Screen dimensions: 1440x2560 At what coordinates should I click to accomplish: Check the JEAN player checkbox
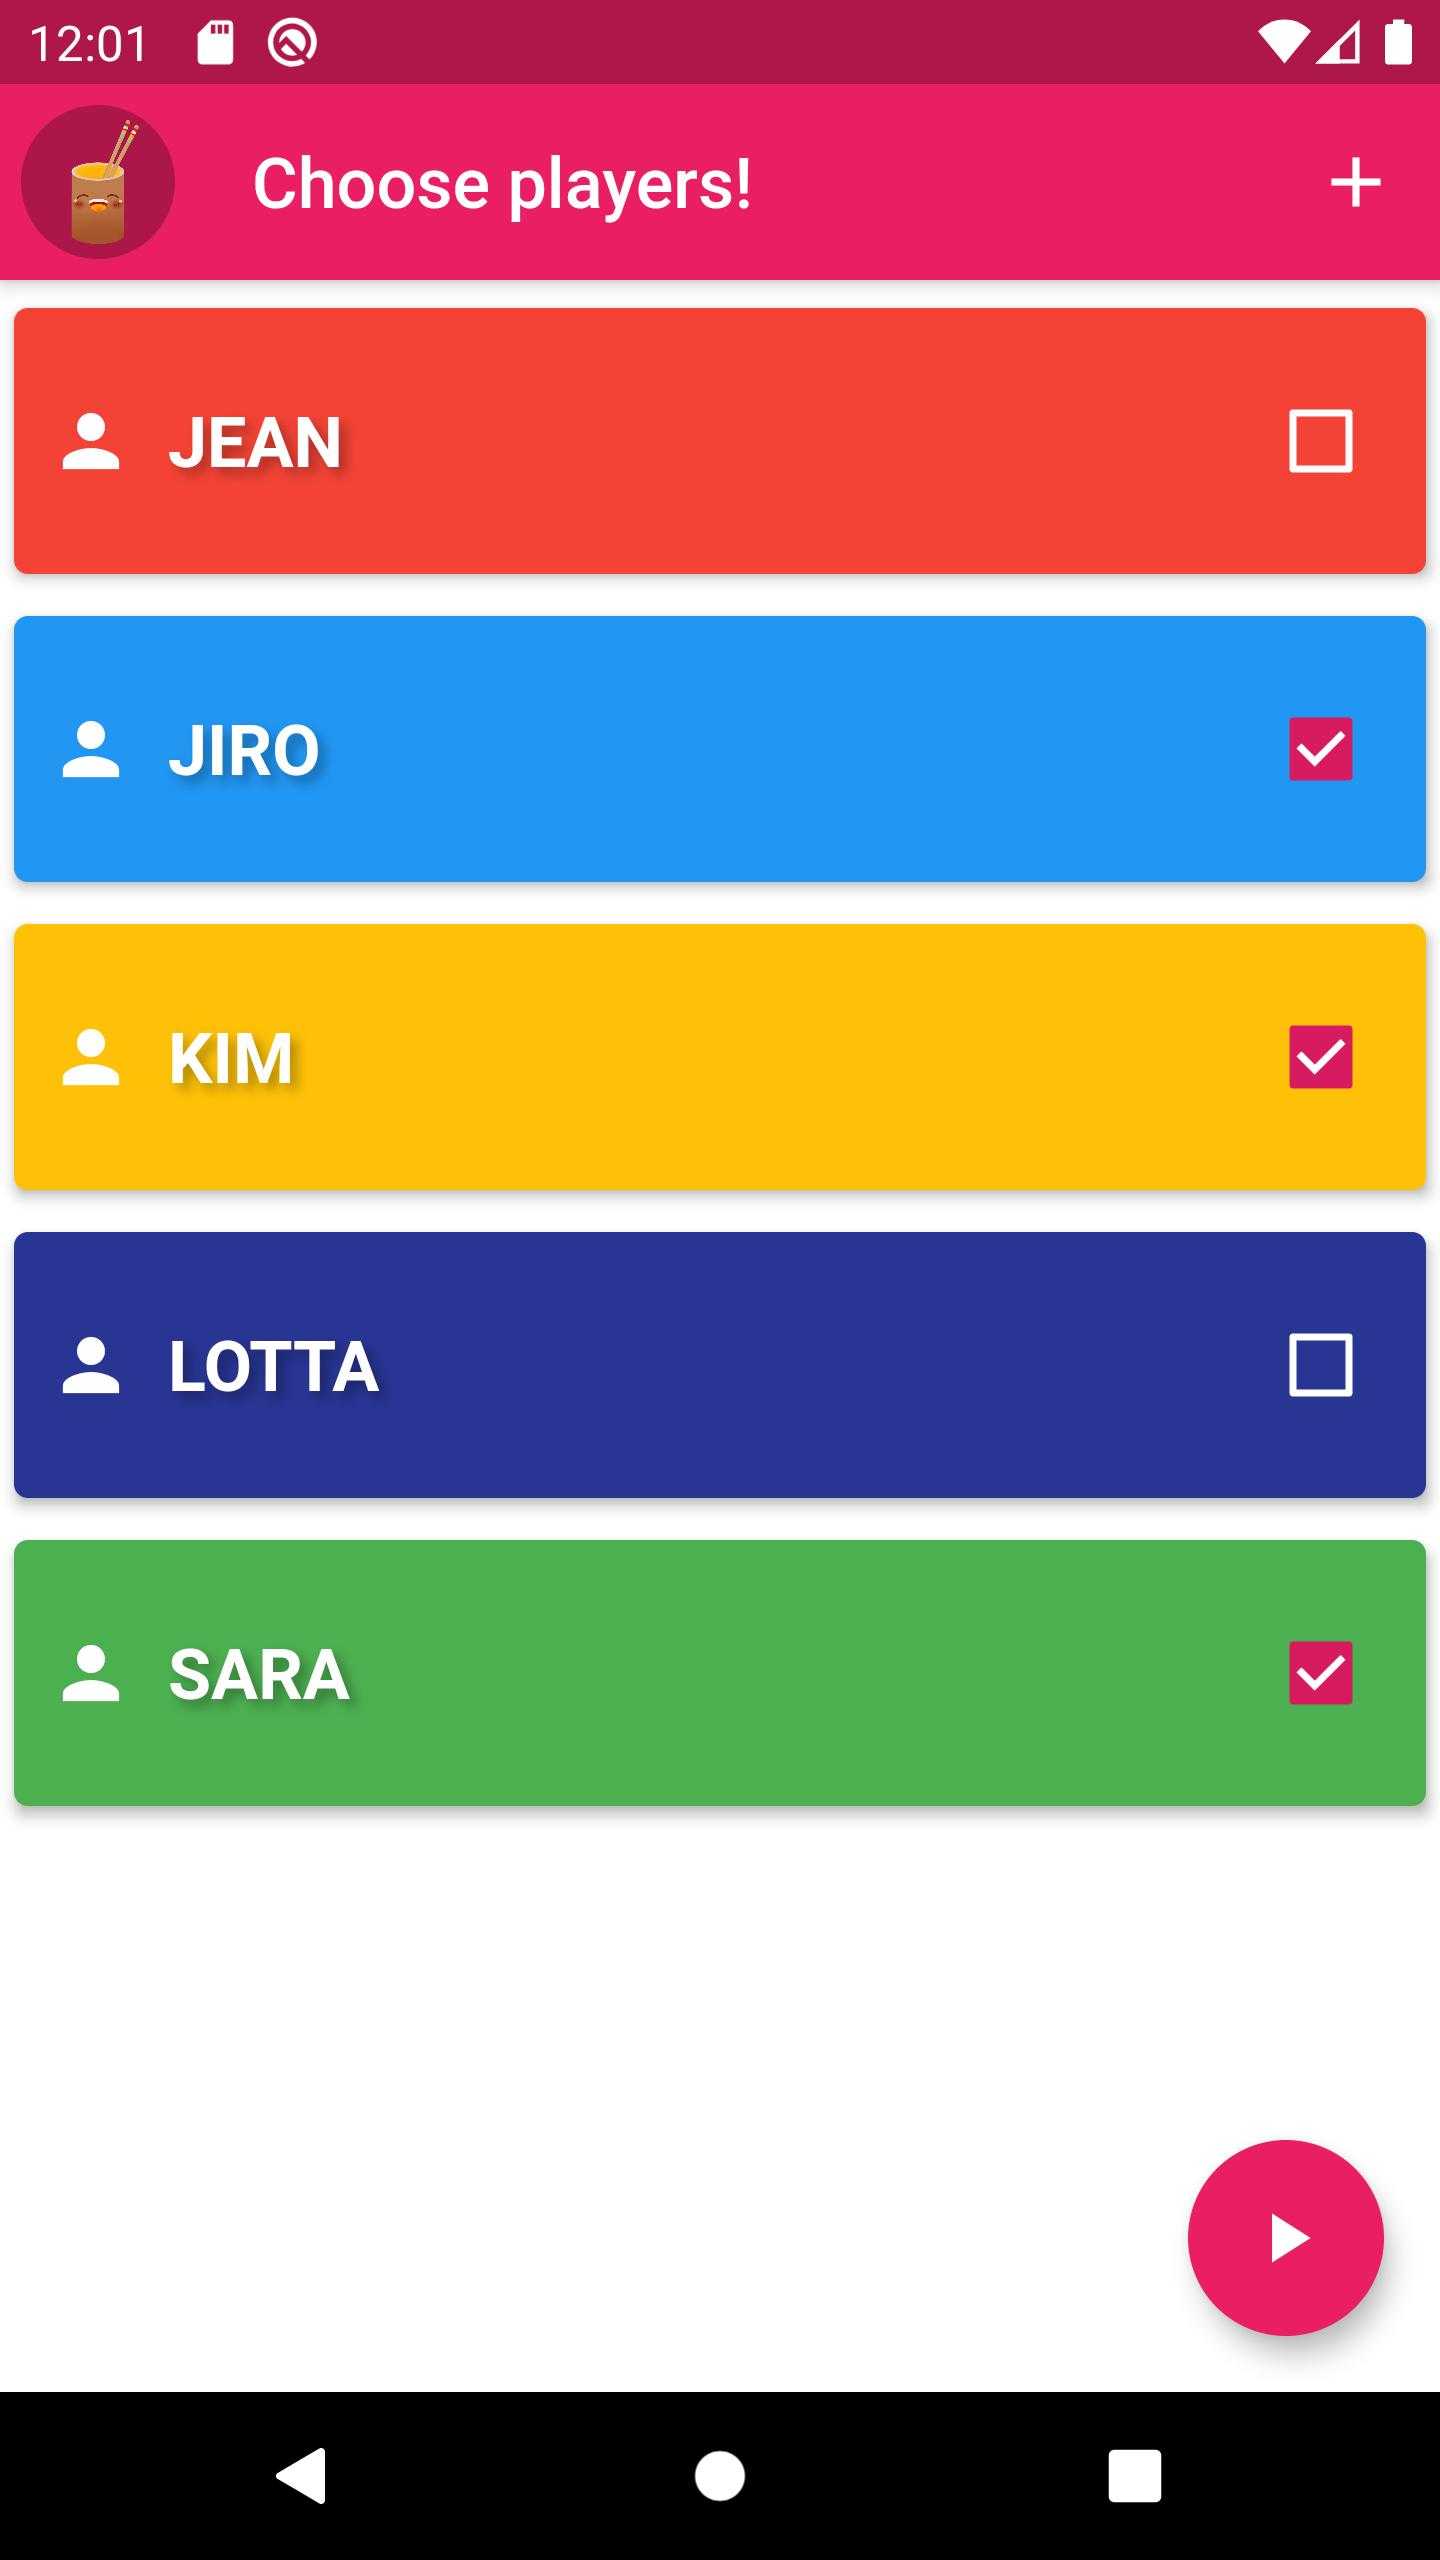tap(1320, 441)
